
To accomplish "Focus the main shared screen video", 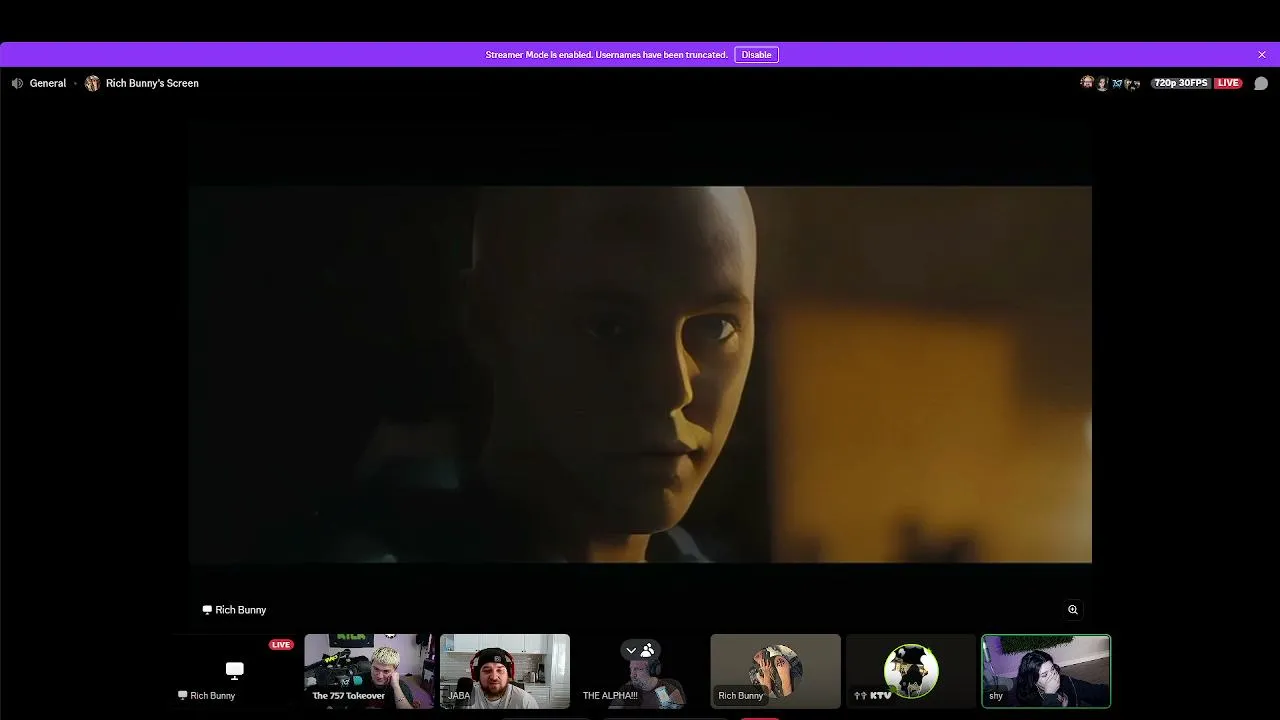I will tap(640, 374).
